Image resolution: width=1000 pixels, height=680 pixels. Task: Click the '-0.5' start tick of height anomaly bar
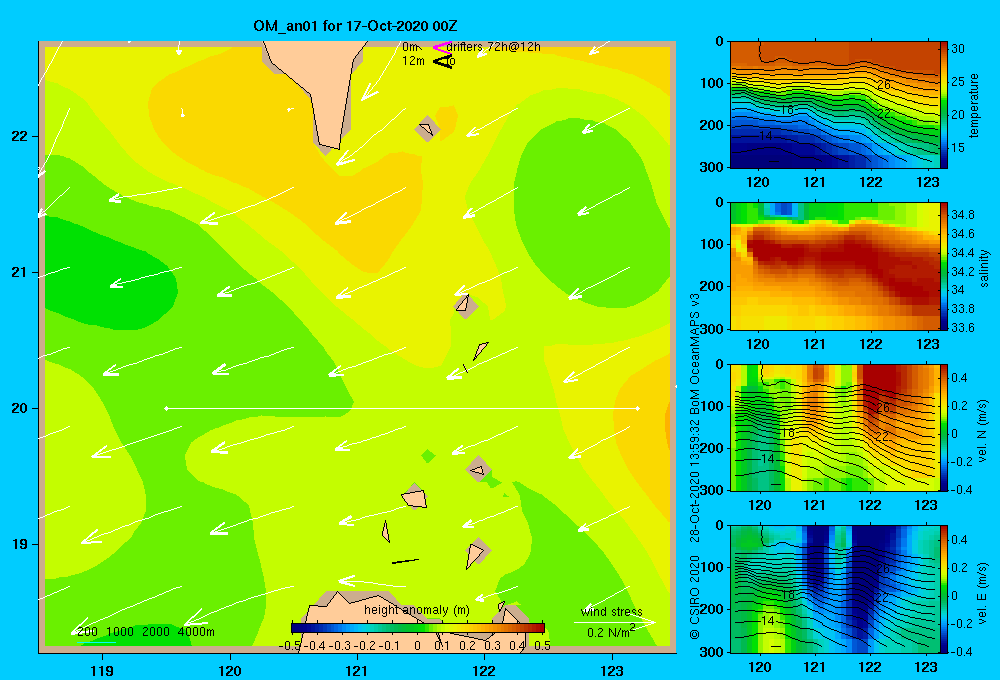point(290,646)
